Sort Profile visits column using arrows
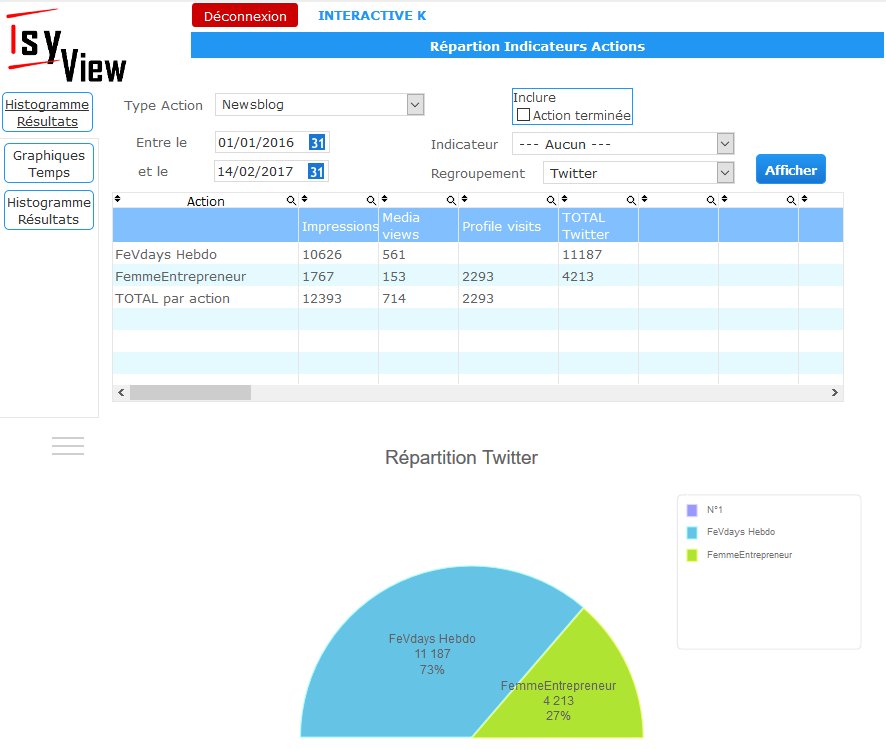 pyautogui.click(x=464, y=198)
